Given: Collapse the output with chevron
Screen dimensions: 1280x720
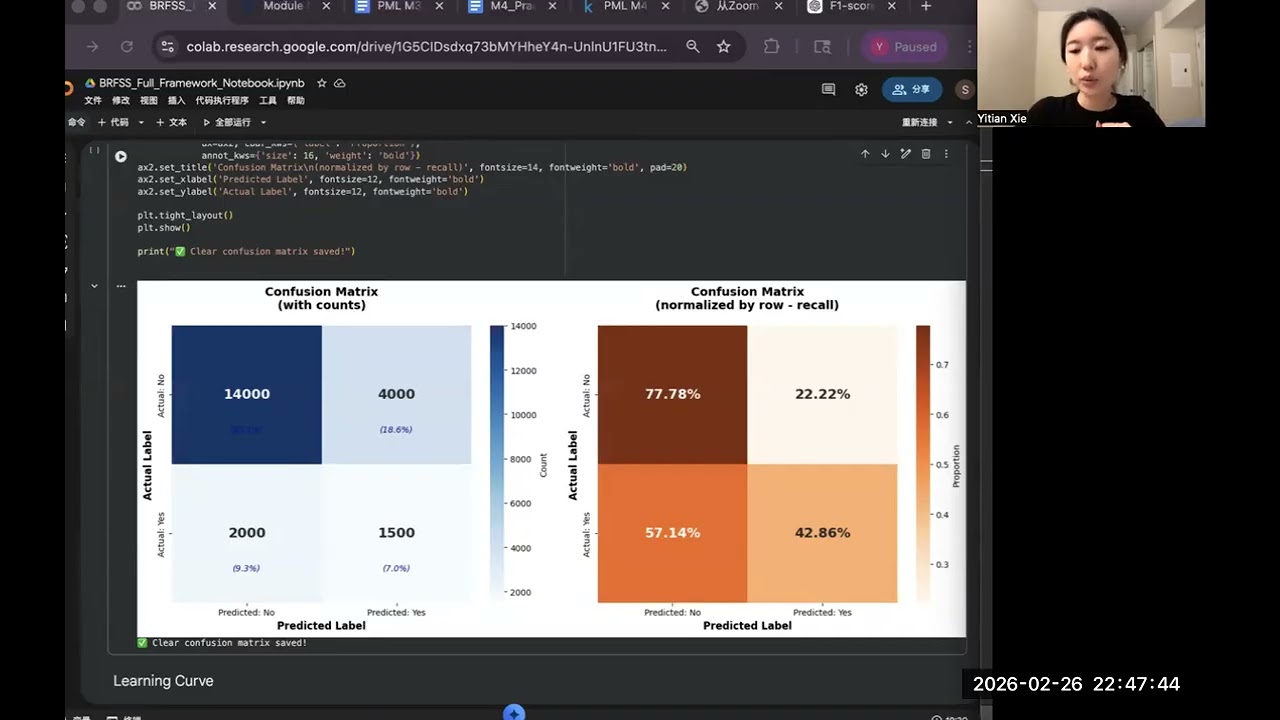Looking at the screenshot, I should 94,286.
